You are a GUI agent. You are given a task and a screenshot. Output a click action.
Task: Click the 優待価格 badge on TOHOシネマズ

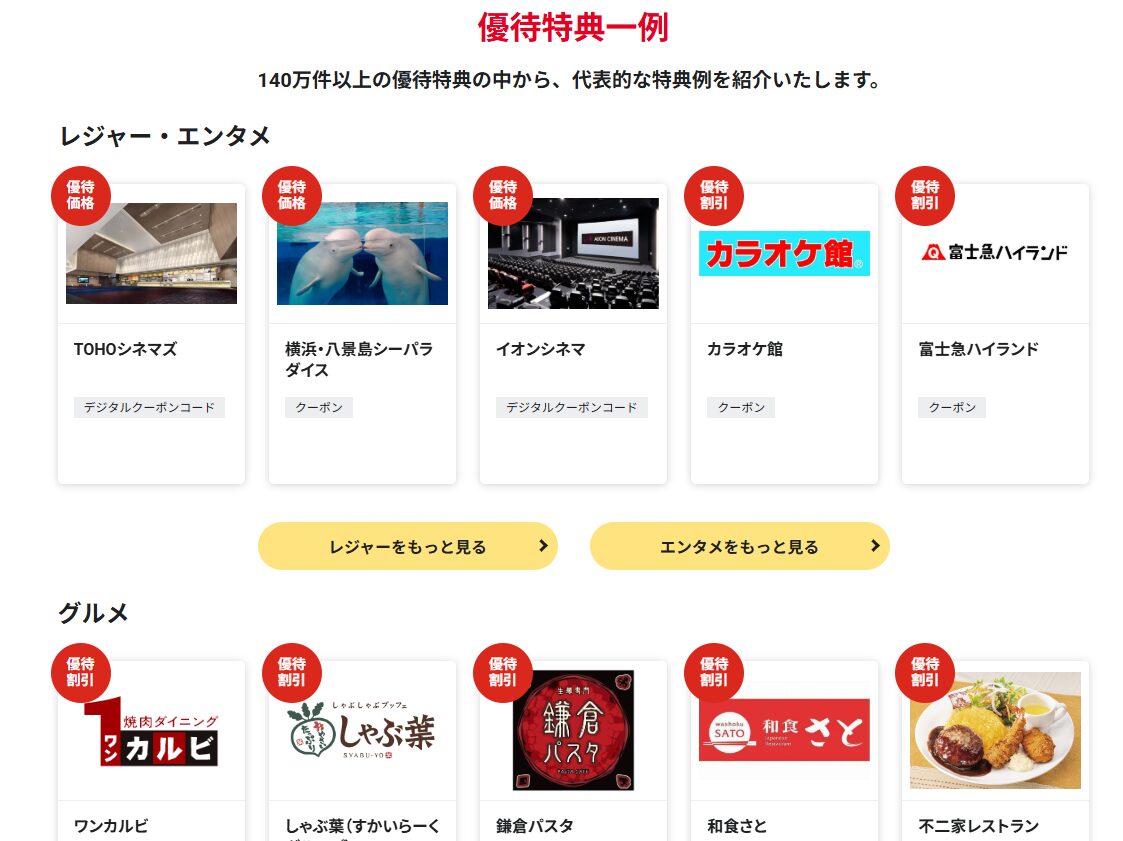(x=81, y=196)
